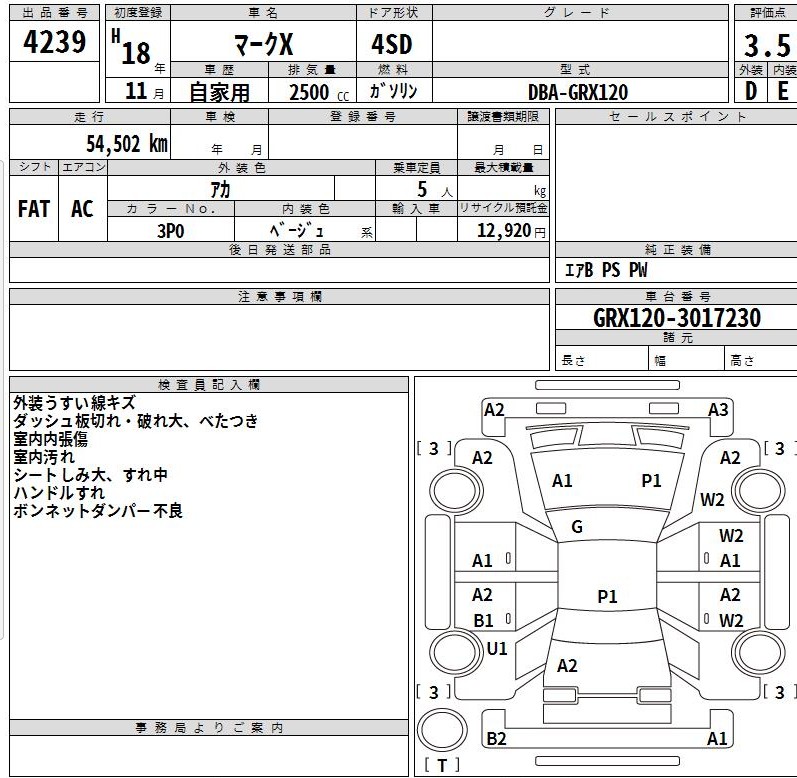Click door shape value 4SD

point(391,44)
